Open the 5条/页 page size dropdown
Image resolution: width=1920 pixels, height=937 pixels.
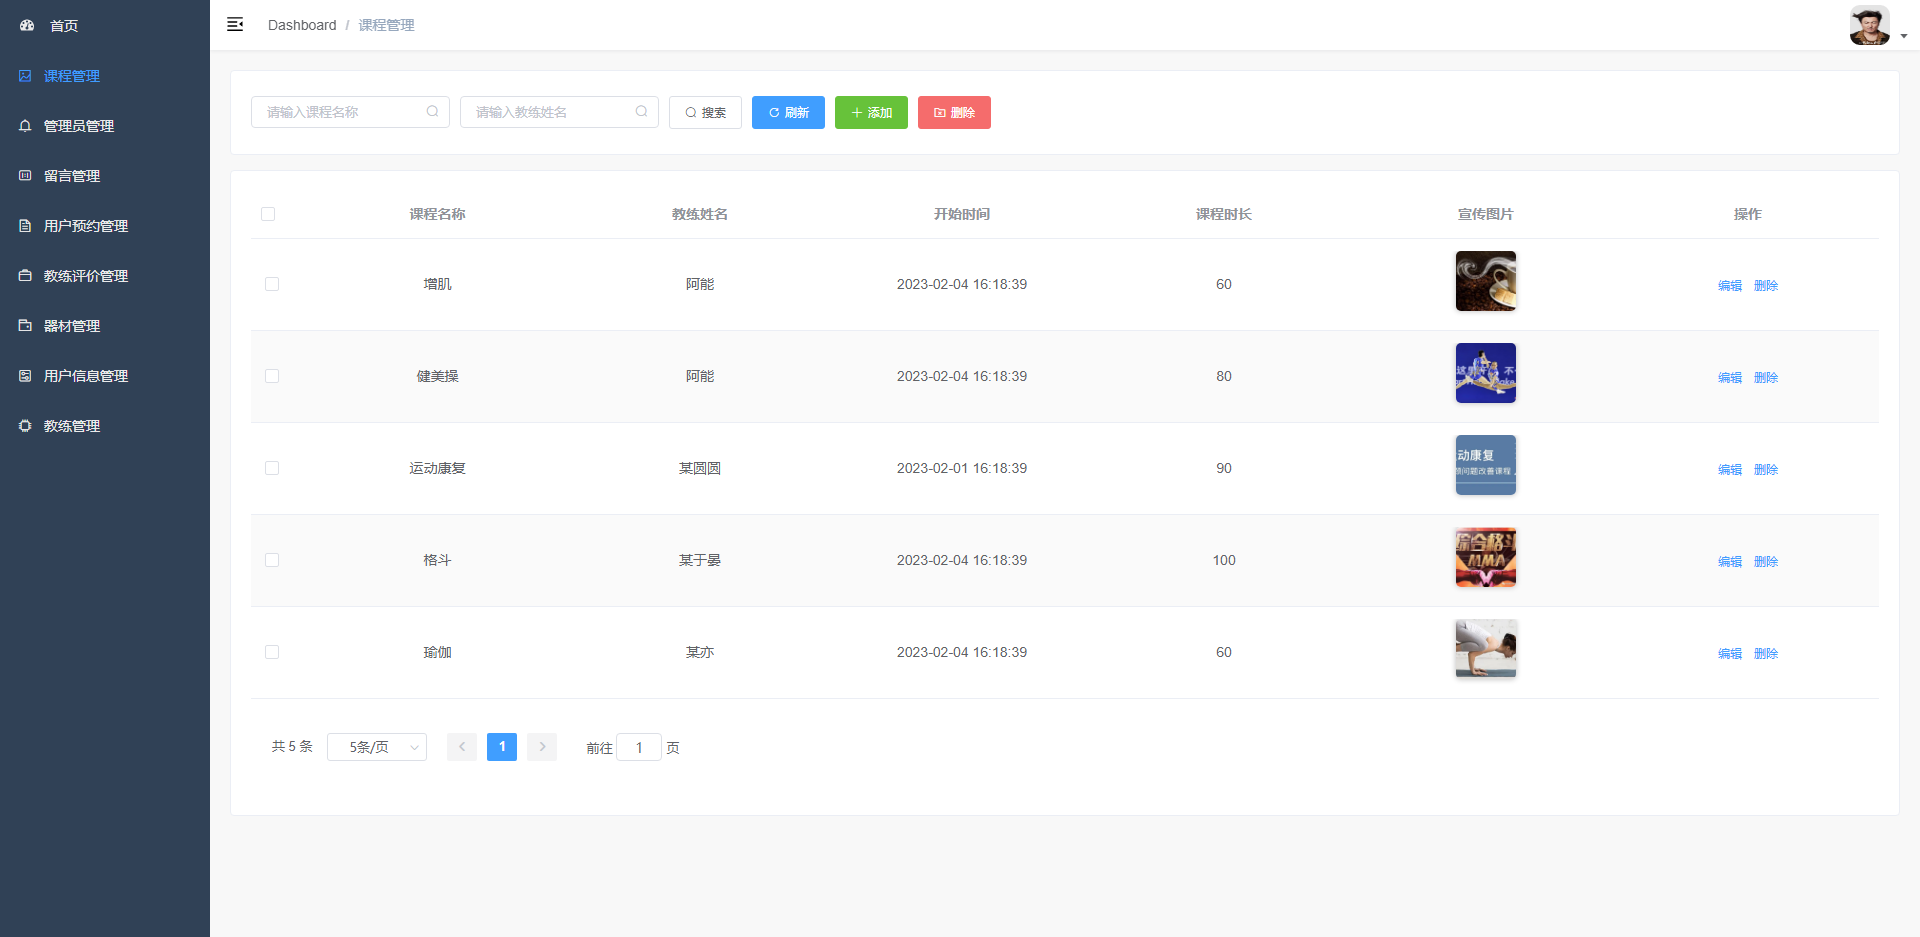pos(377,747)
